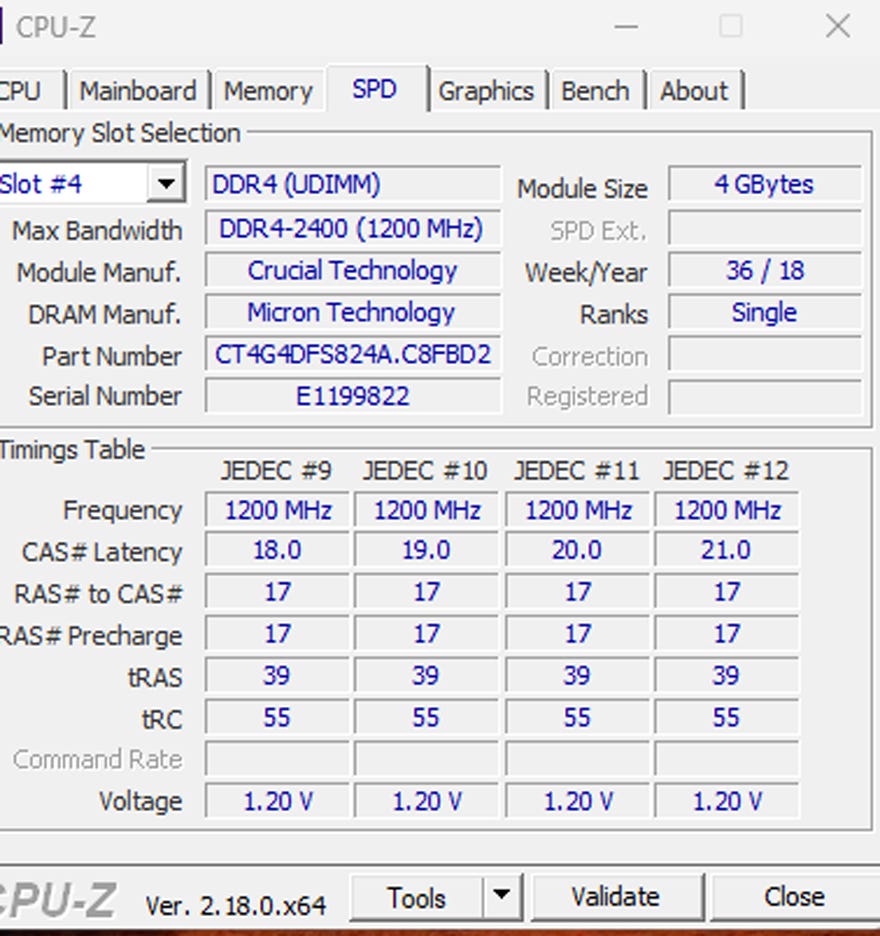
Task: Click the JEDEC #10 column header
Action: (x=425, y=470)
